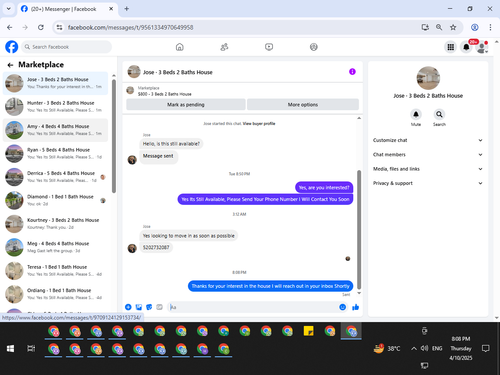Choose a sticker in the composer
Viewport: 500px width, 375px height.
click(149, 307)
